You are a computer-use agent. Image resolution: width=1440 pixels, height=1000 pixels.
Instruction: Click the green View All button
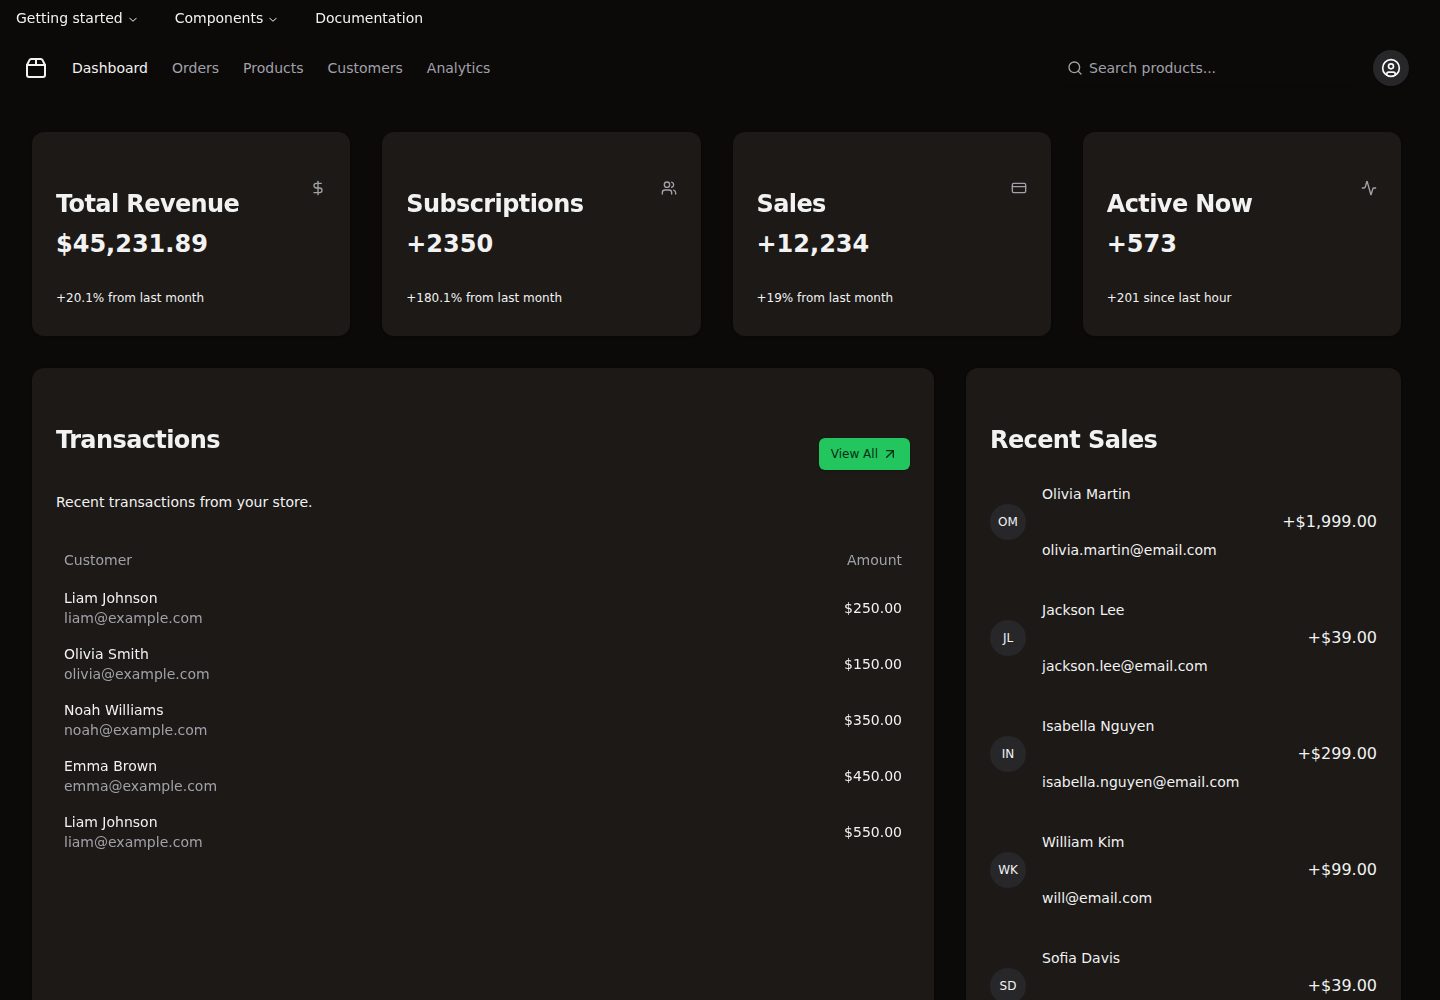[x=864, y=454]
